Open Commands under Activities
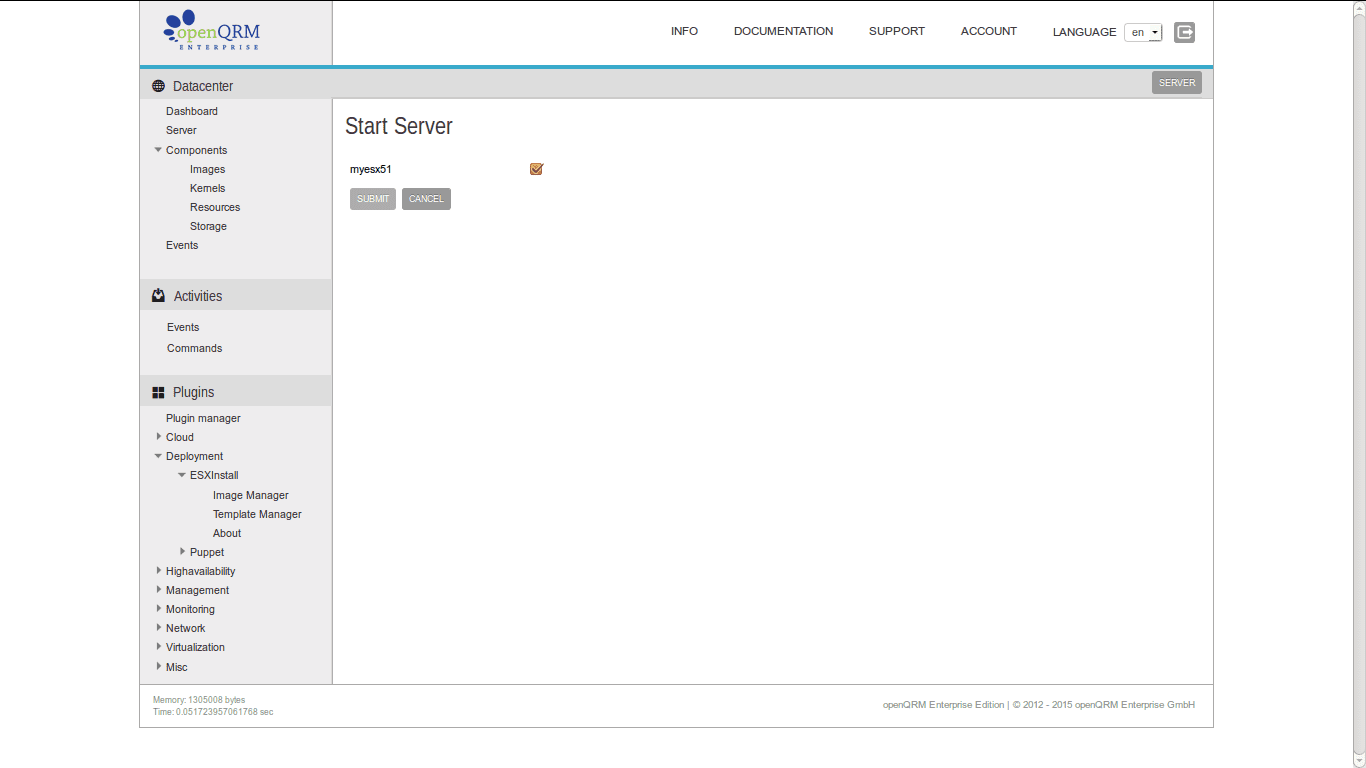Viewport: 1366px width, 768px height. point(194,348)
